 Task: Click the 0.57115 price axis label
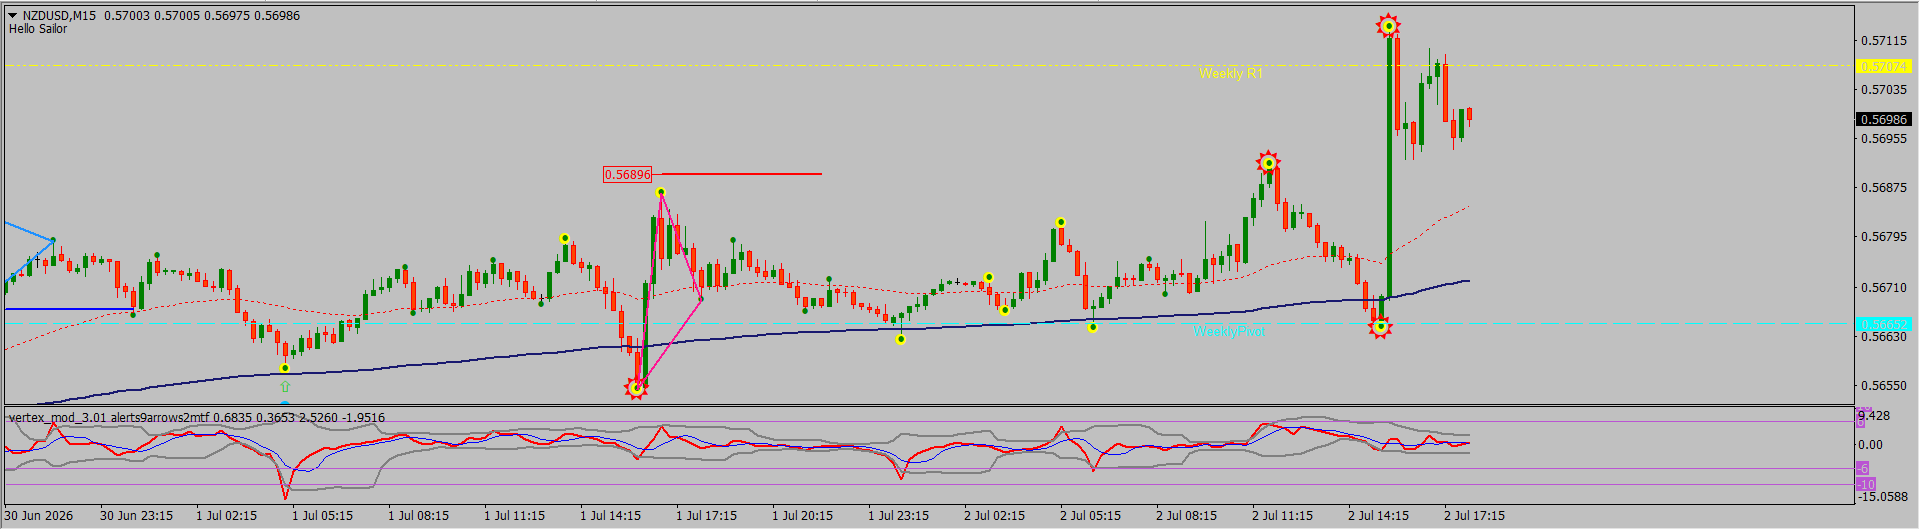[x=1884, y=41]
